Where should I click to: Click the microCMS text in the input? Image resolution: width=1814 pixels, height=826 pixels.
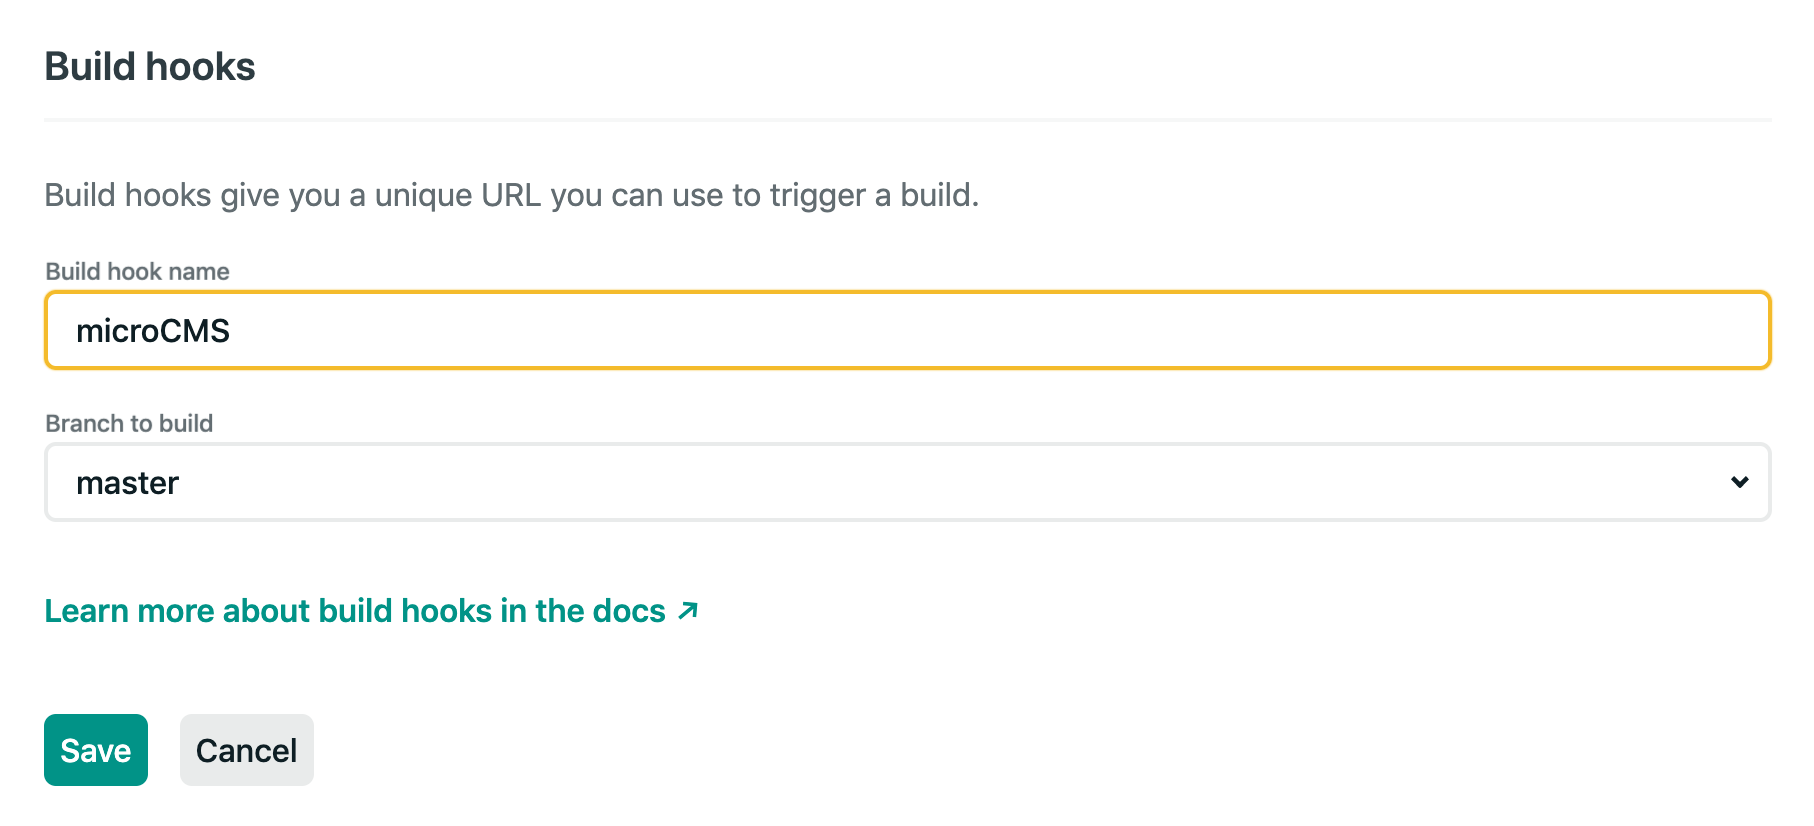coord(153,331)
